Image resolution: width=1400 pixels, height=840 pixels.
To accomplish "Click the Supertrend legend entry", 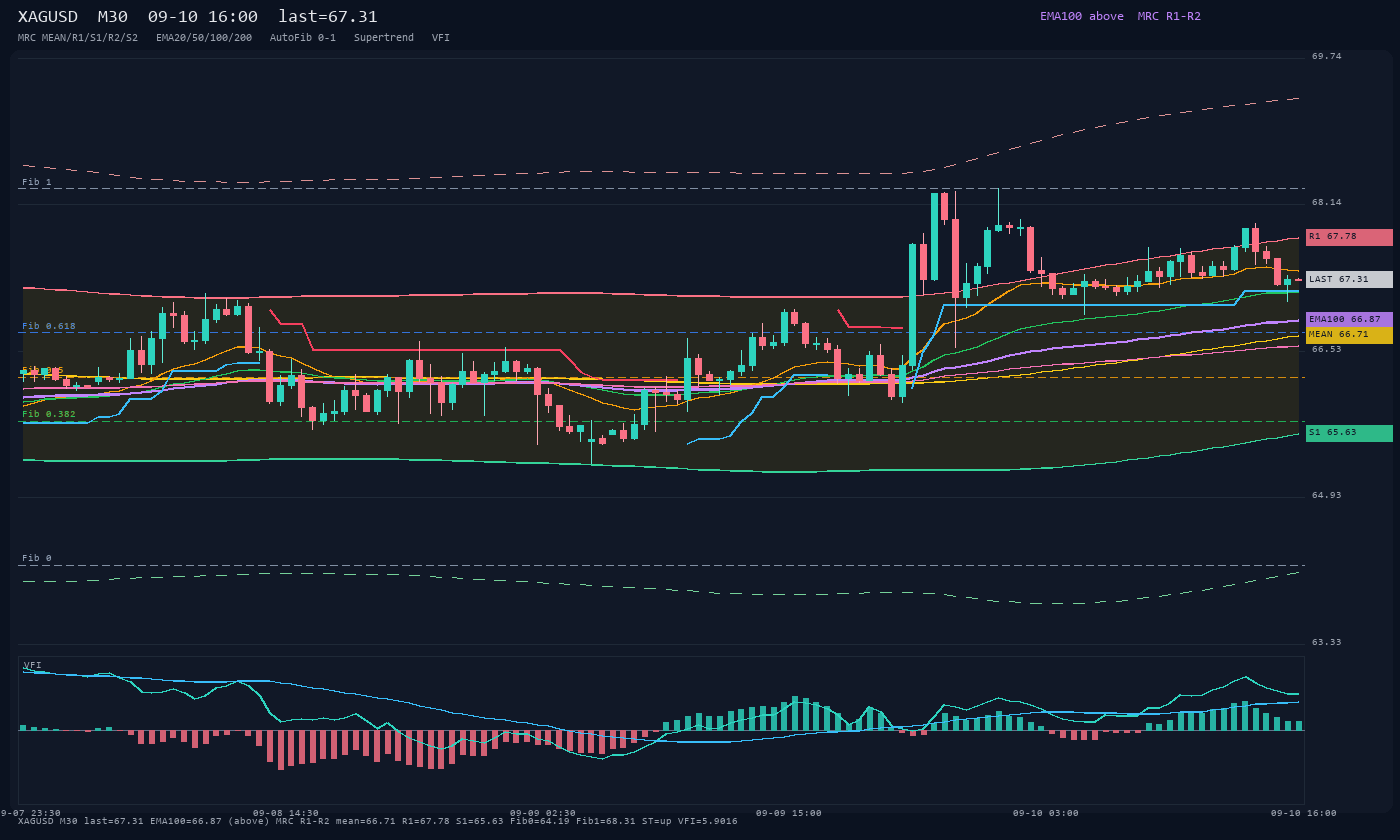I will [384, 38].
